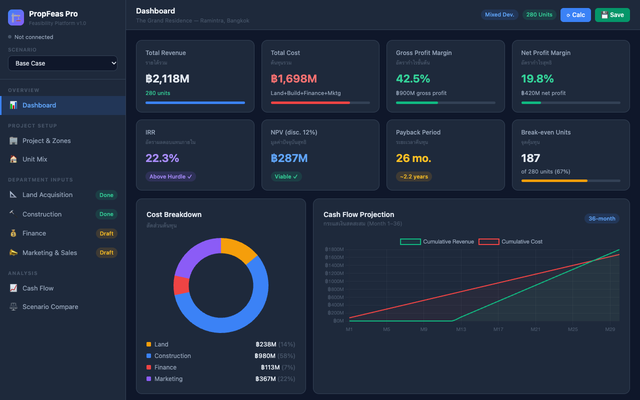Click the Mixed Dev. badge
Screen dimensions: 640x400
(499, 15)
